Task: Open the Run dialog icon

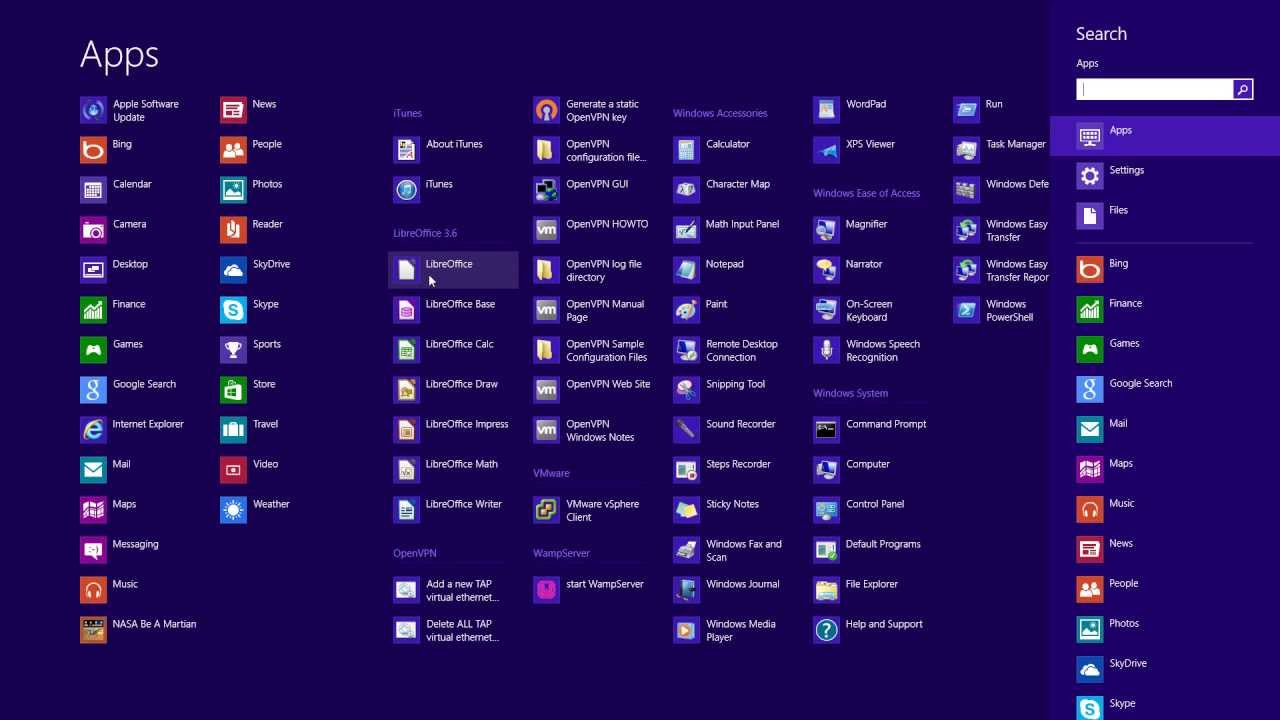Action: pyautogui.click(x=966, y=110)
